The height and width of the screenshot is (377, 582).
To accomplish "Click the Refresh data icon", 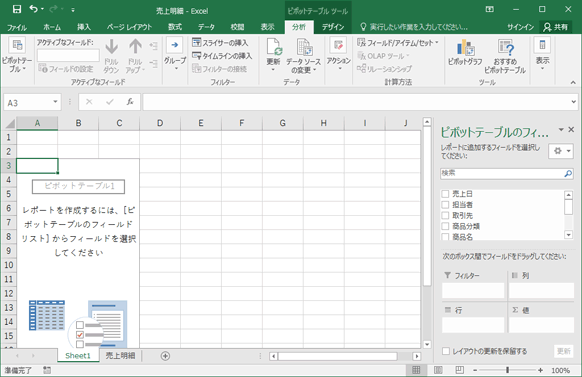I will click(274, 47).
